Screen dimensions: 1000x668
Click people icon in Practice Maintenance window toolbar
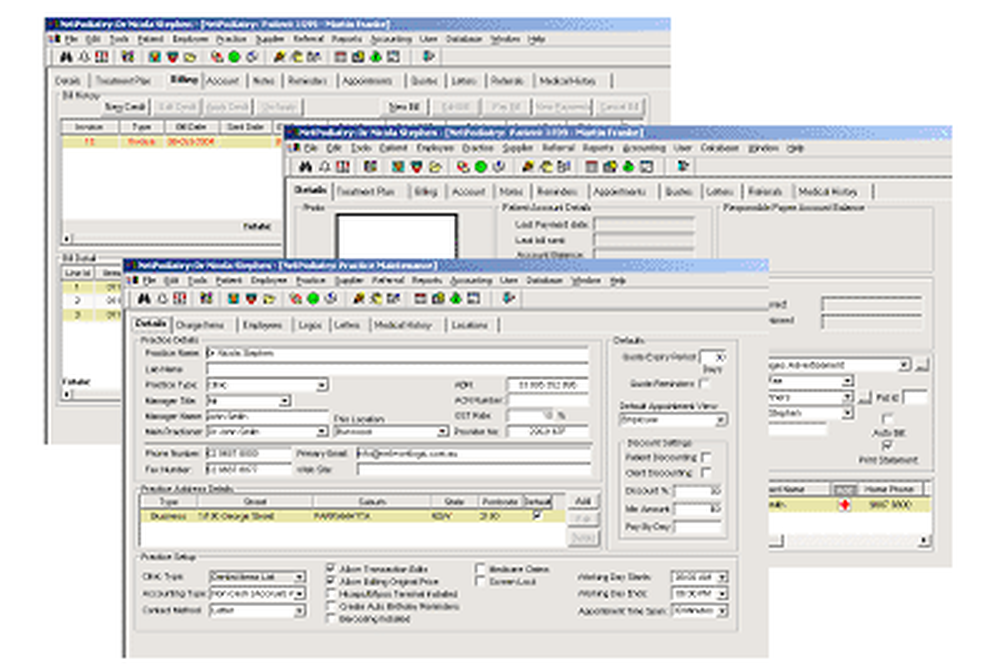pos(206,299)
